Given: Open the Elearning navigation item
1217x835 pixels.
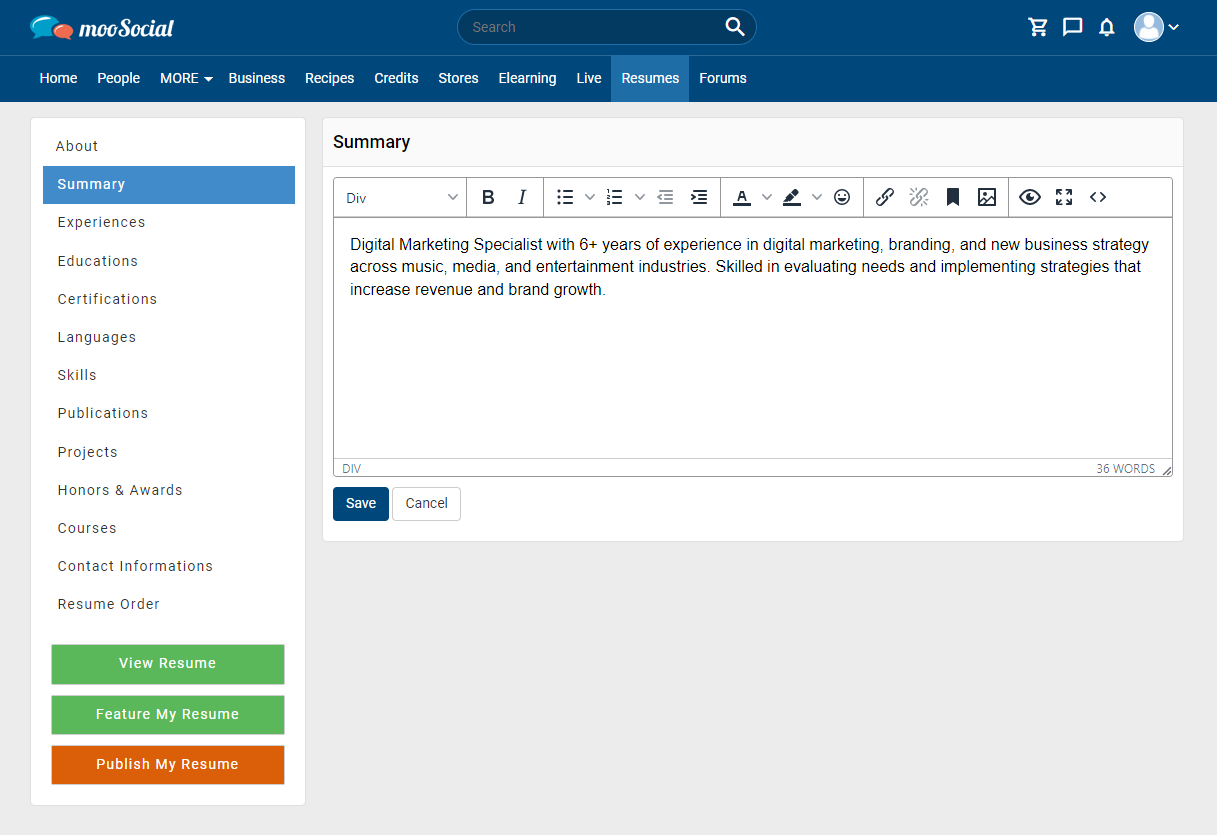Looking at the screenshot, I should (x=527, y=78).
